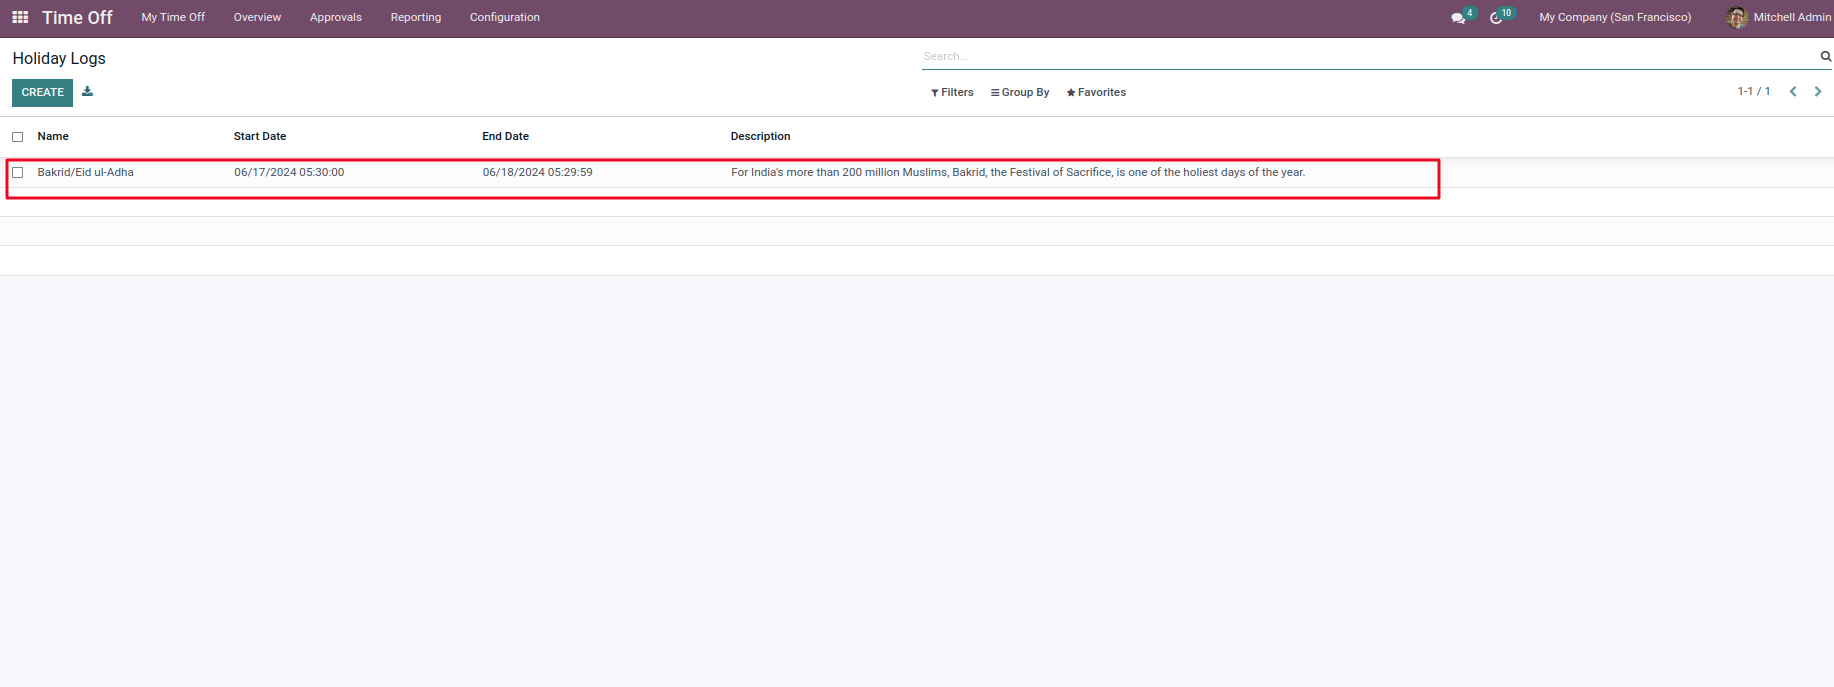
Task: Open the Group By dropdown
Action: 1020,92
